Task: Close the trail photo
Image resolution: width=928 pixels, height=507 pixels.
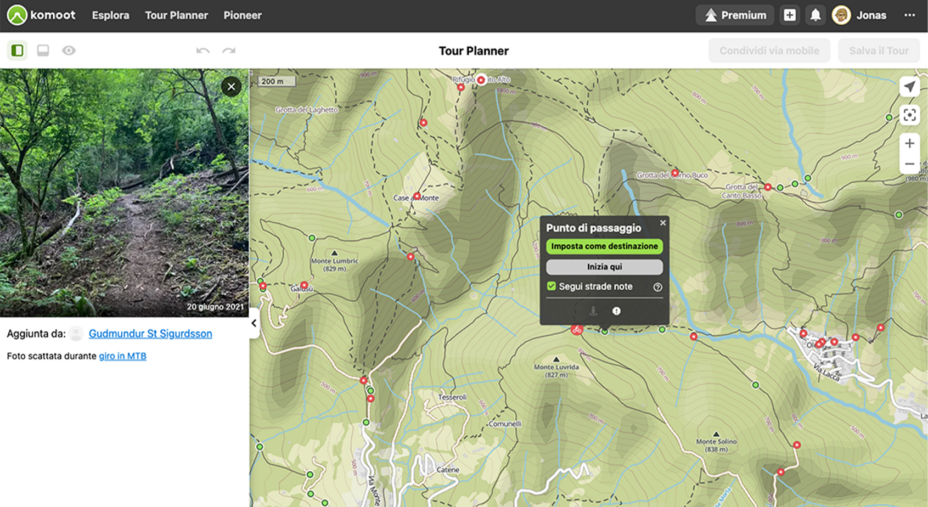Action: point(231,87)
